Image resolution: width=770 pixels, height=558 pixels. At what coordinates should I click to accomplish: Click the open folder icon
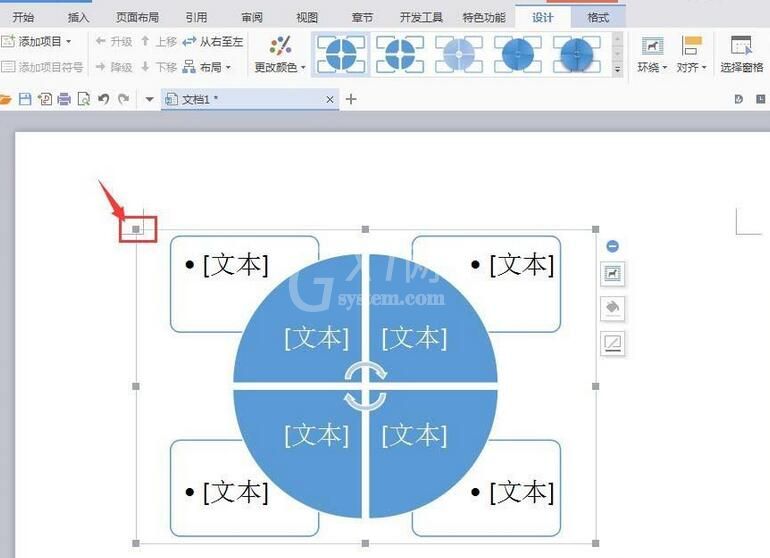pyautogui.click(x=5, y=100)
